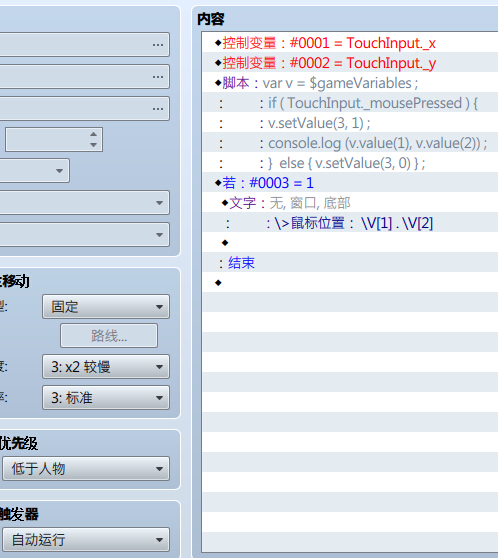Select the last empty diamond command line

[x=350, y=283]
